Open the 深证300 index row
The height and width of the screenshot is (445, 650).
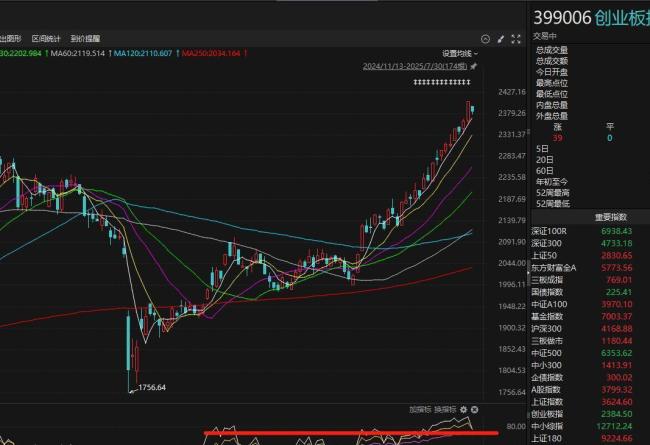click(x=590, y=243)
